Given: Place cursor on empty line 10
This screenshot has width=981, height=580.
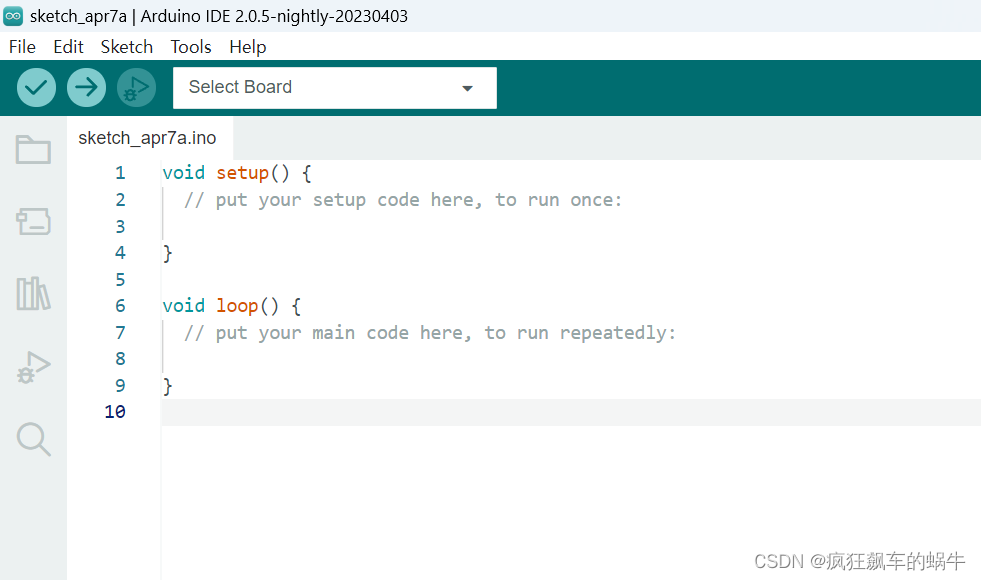Looking at the screenshot, I should coord(571,412).
